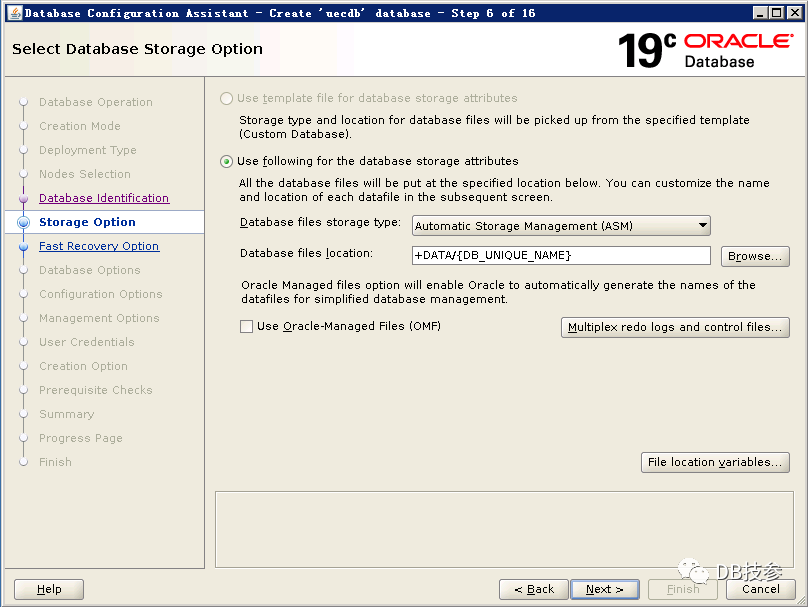Click Browse button for files location

click(x=755, y=256)
